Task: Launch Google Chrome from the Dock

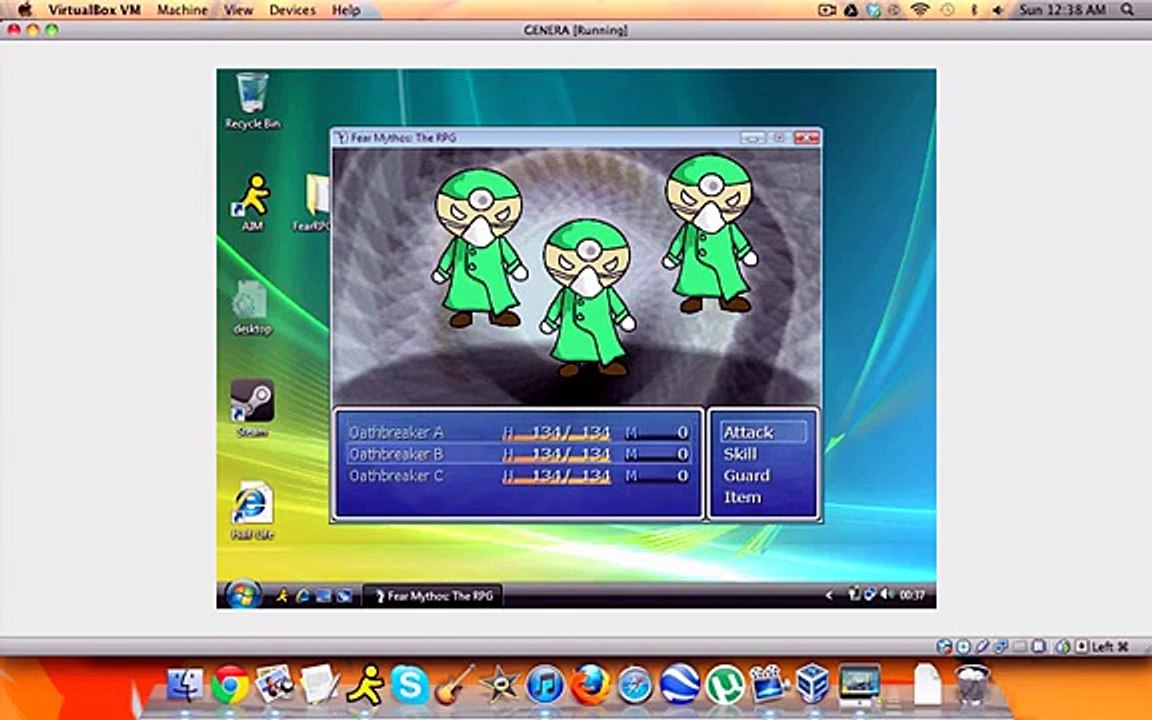Action: pyautogui.click(x=230, y=685)
